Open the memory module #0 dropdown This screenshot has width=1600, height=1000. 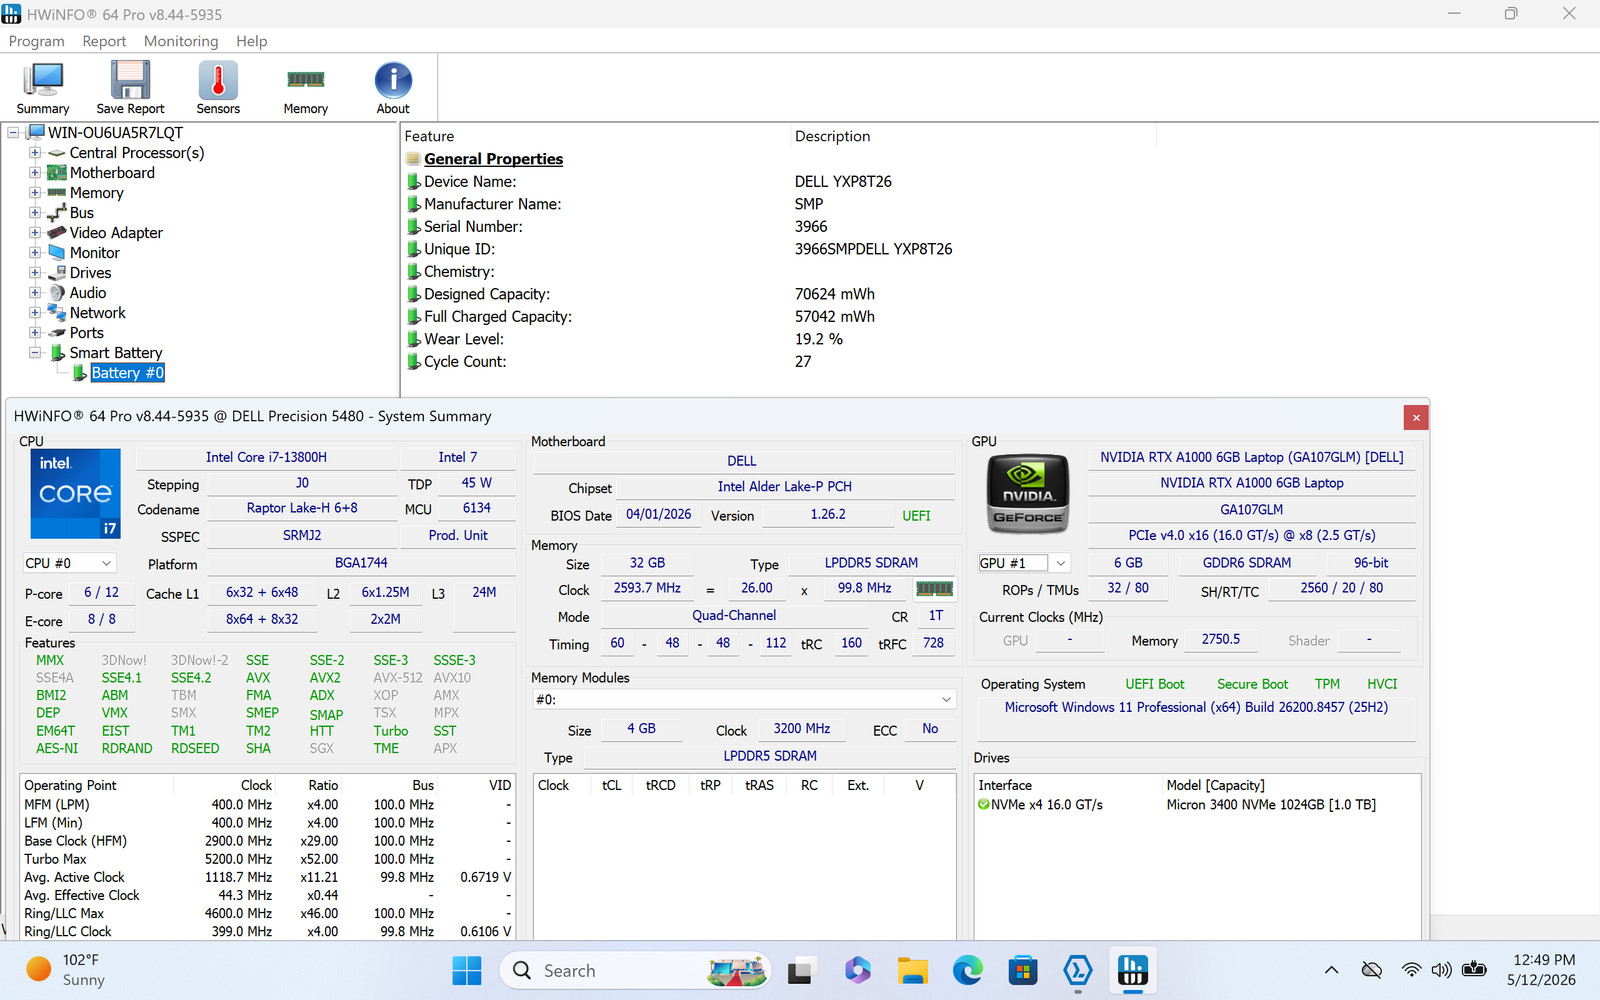point(744,699)
